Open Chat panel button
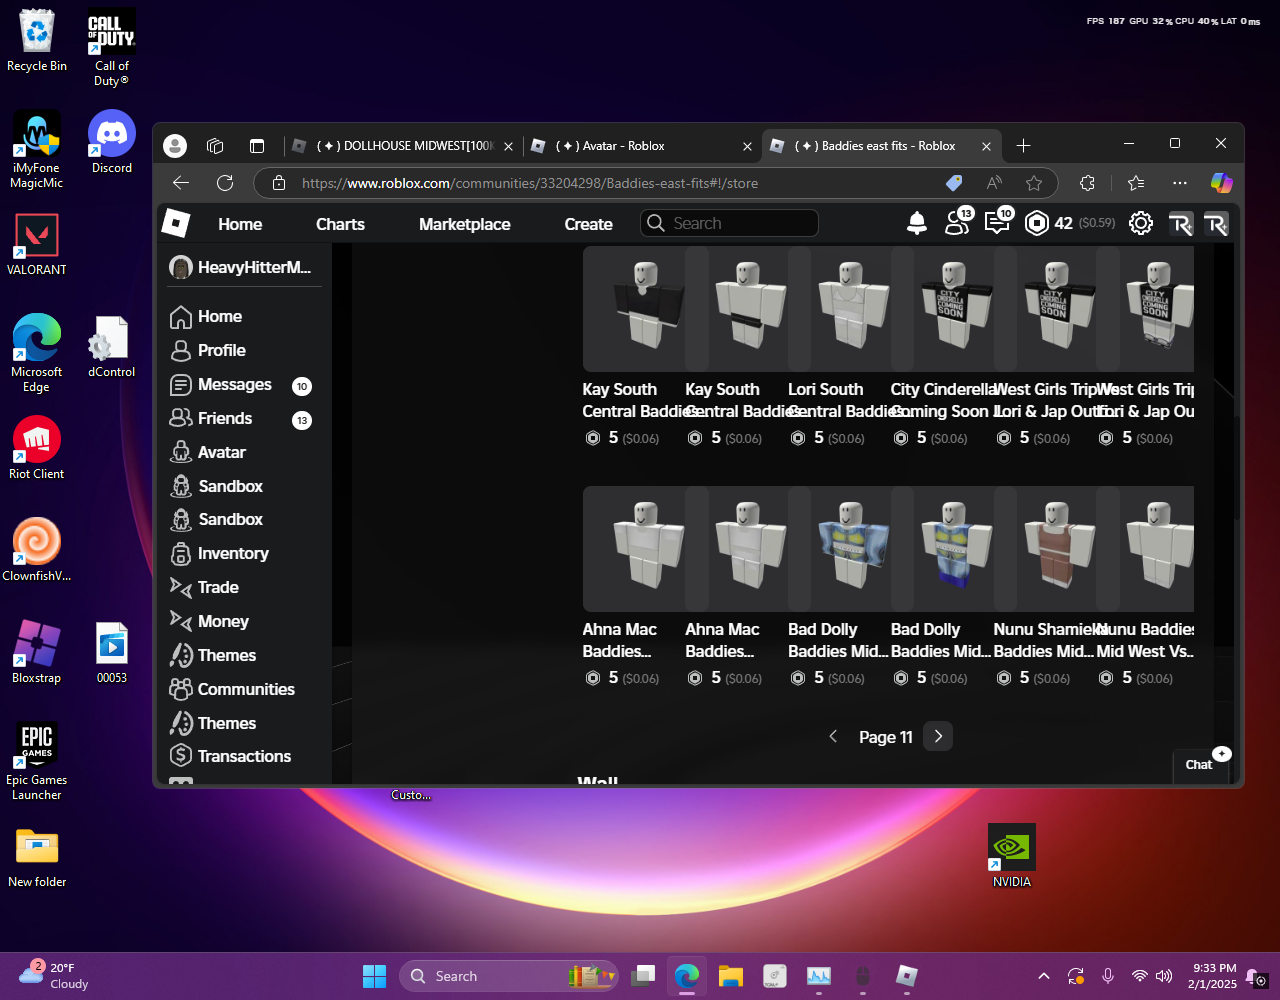The width and height of the screenshot is (1280, 1000). 1199,765
